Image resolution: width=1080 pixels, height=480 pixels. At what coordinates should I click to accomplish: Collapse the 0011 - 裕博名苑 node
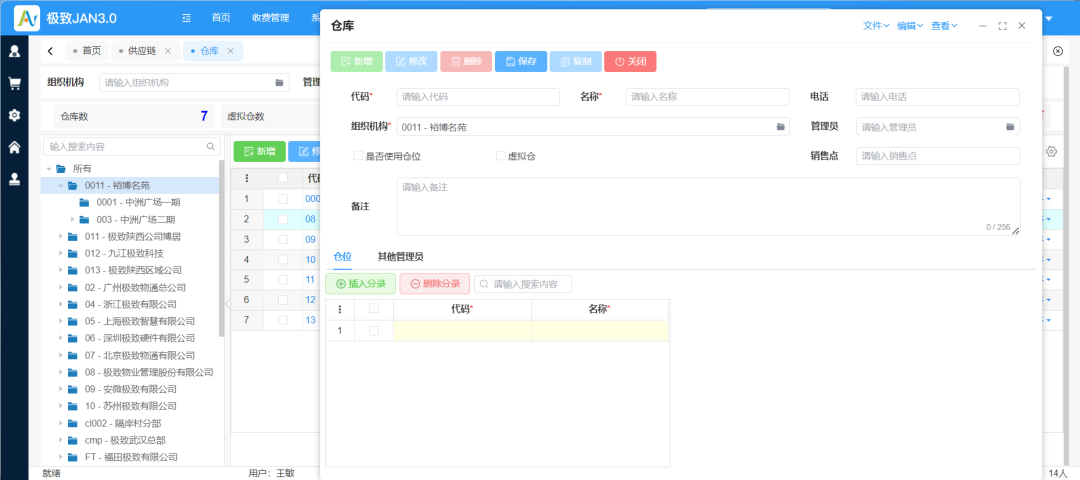[x=61, y=186]
